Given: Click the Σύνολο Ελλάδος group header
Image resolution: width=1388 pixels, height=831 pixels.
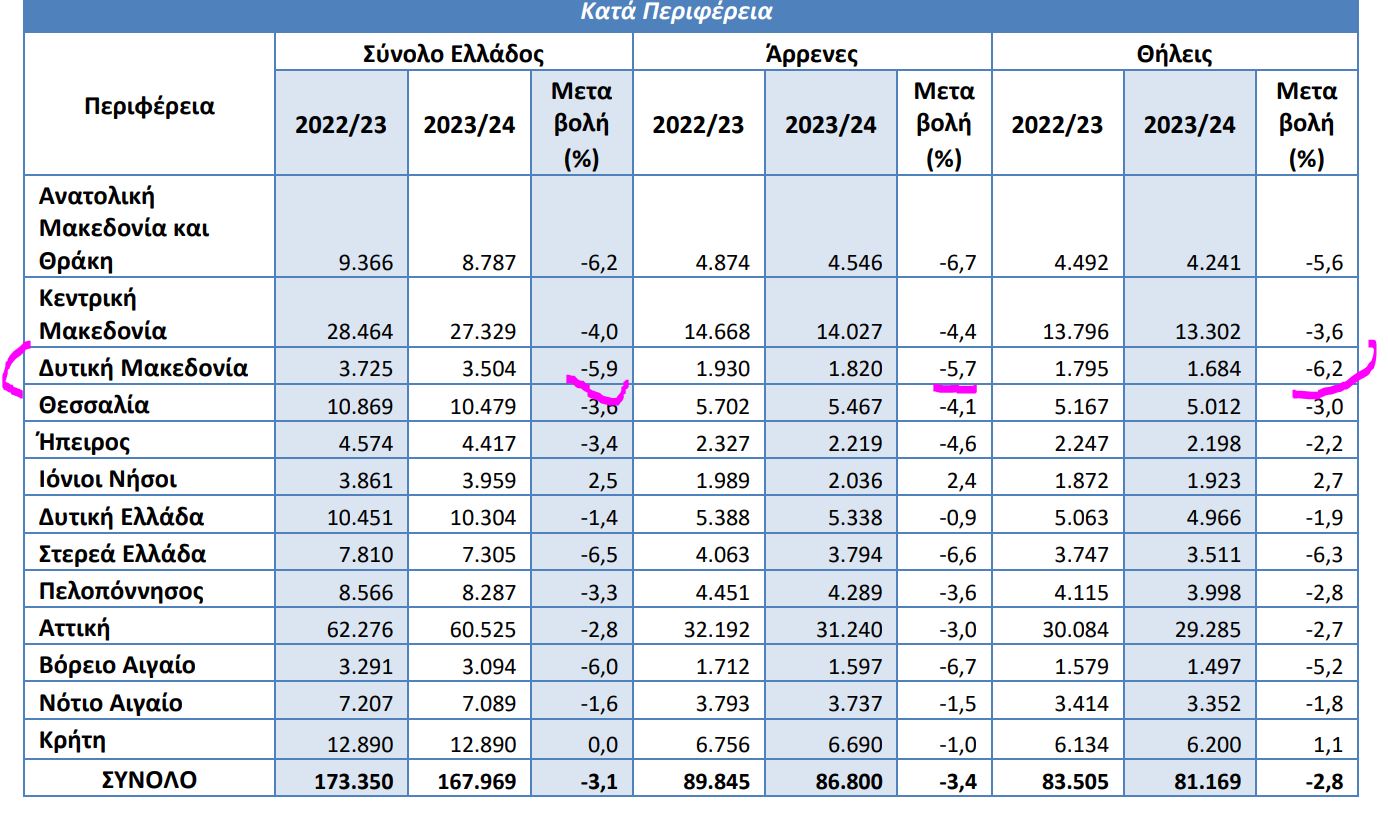Looking at the screenshot, I should pyautogui.click(x=453, y=54).
